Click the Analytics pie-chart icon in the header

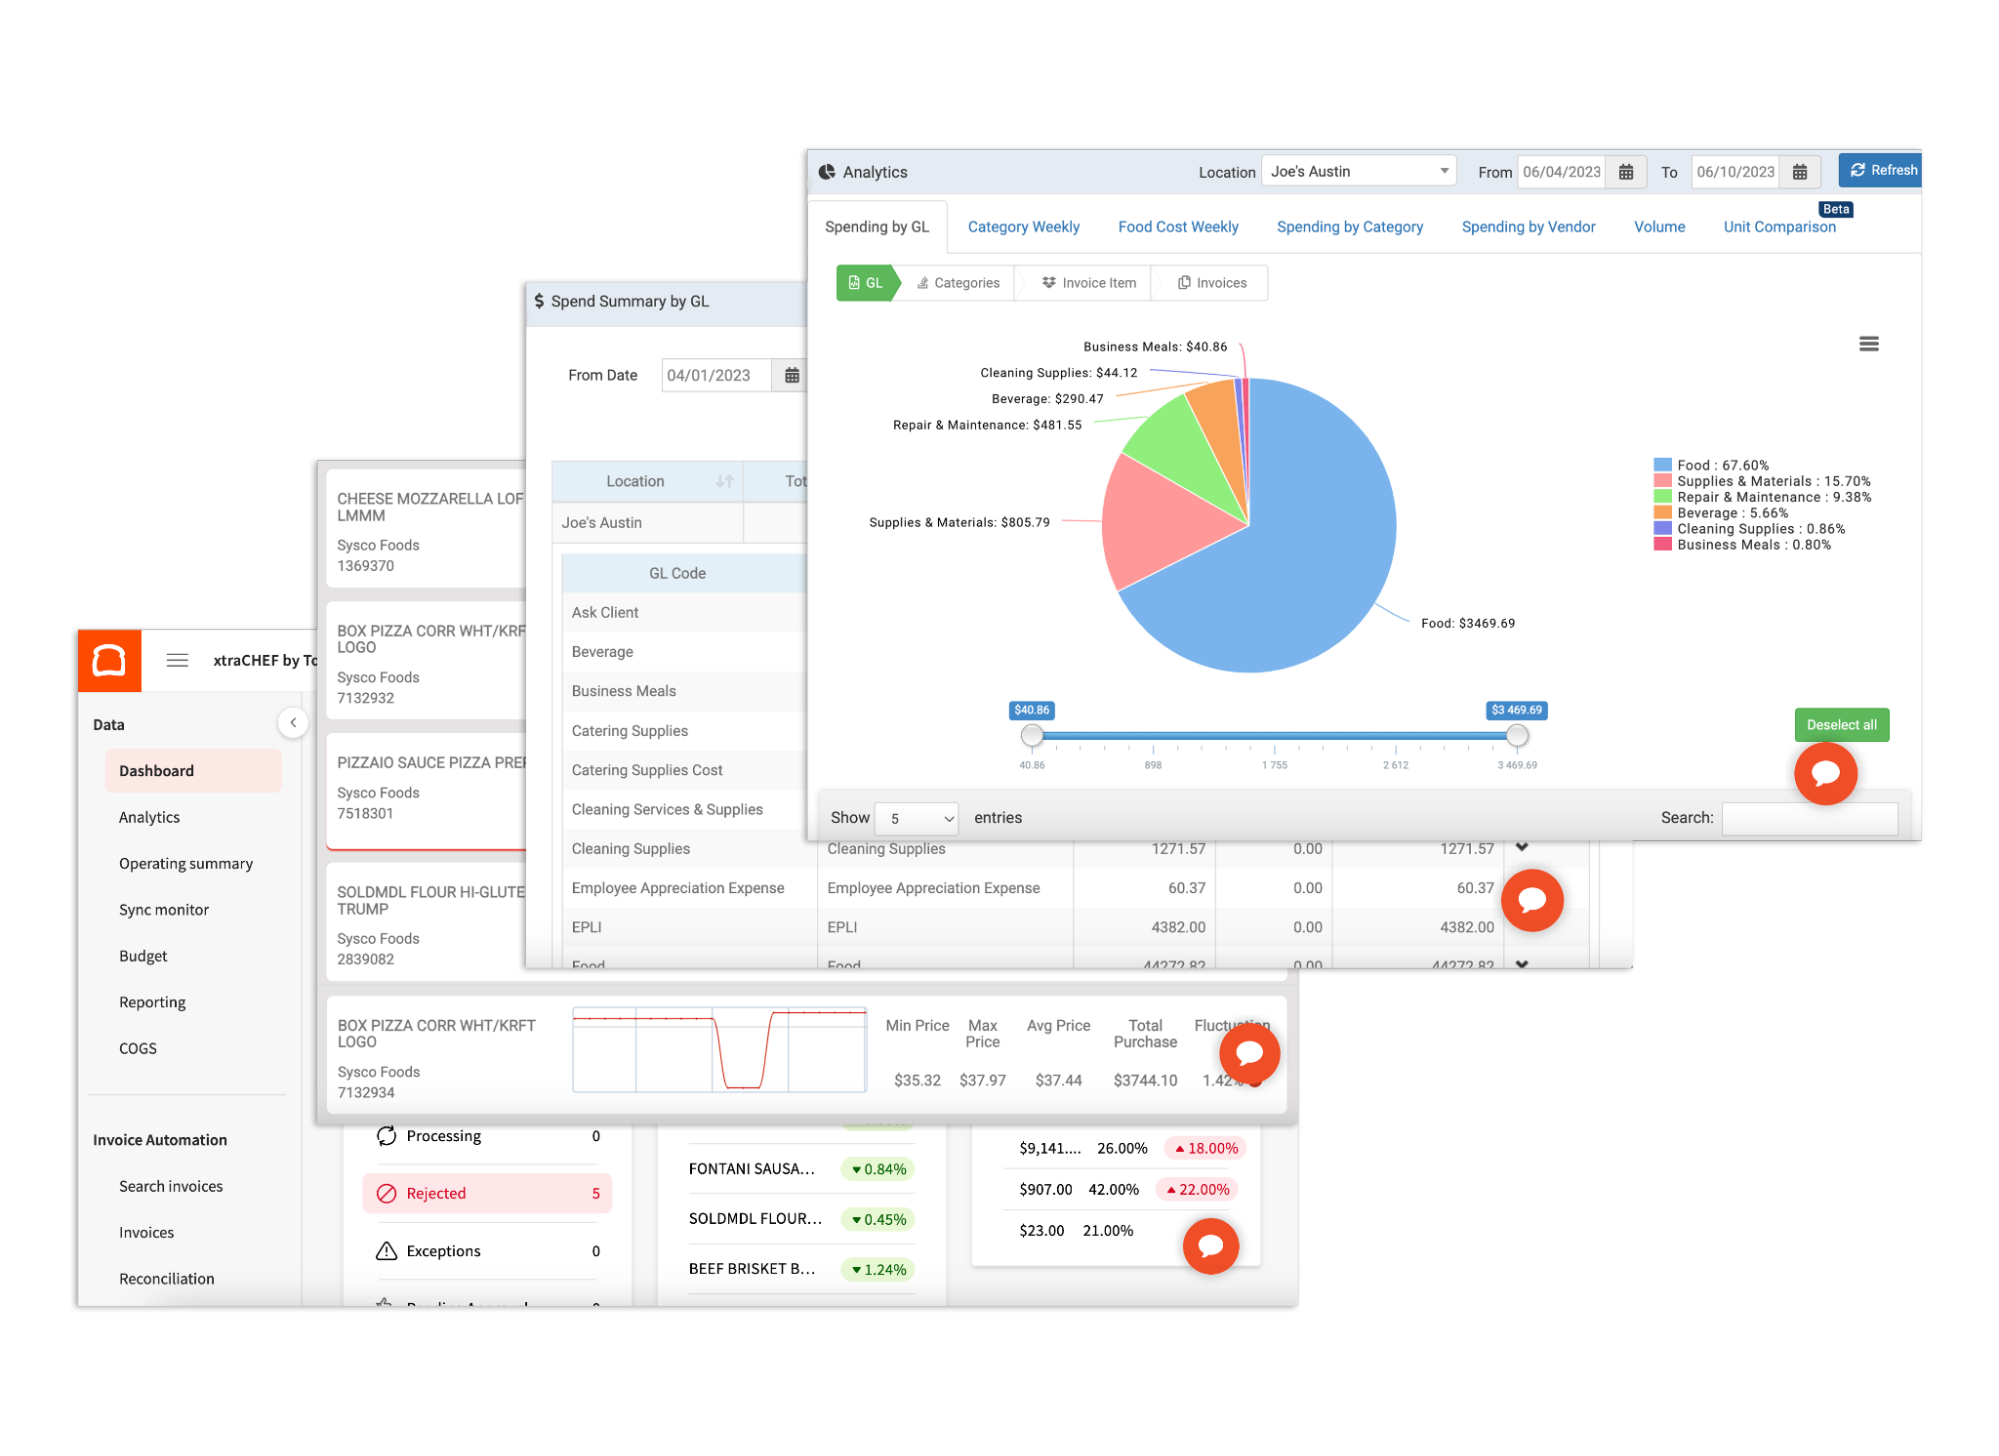[828, 171]
